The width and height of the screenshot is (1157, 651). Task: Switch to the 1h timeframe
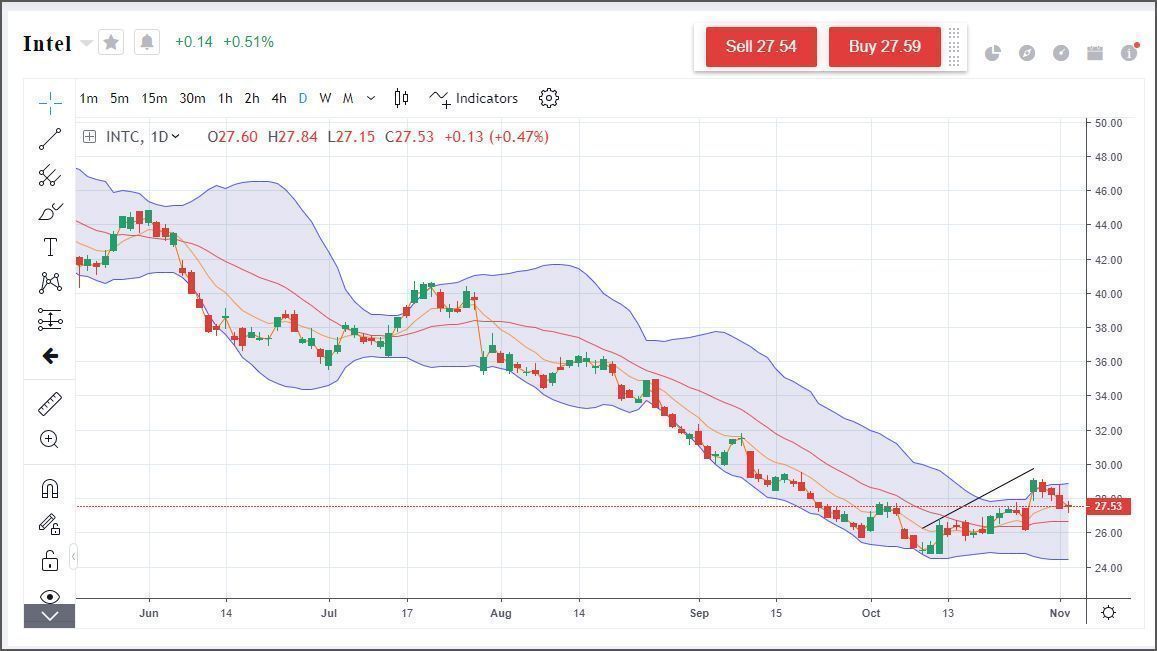[x=225, y=98]
